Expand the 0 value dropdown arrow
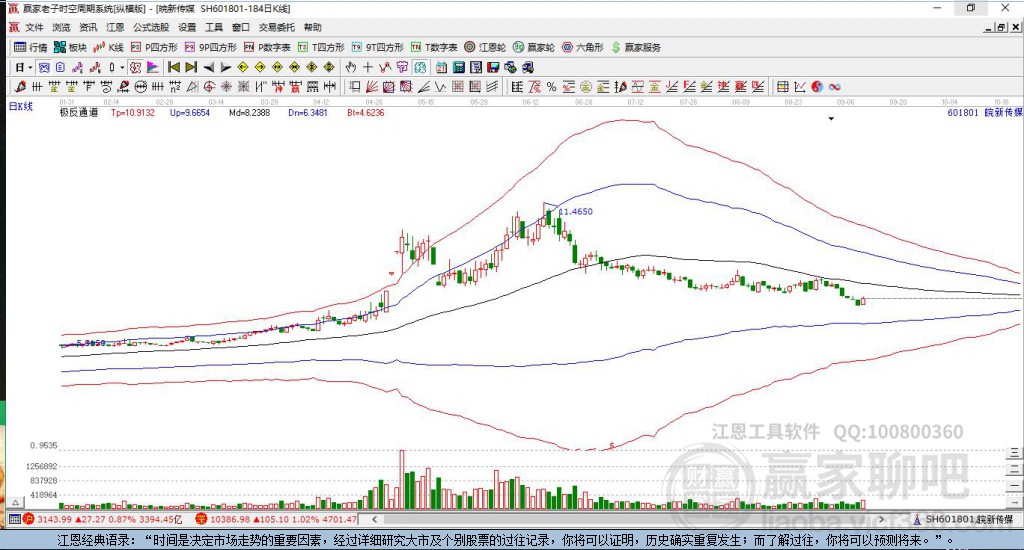 [121, 67]
